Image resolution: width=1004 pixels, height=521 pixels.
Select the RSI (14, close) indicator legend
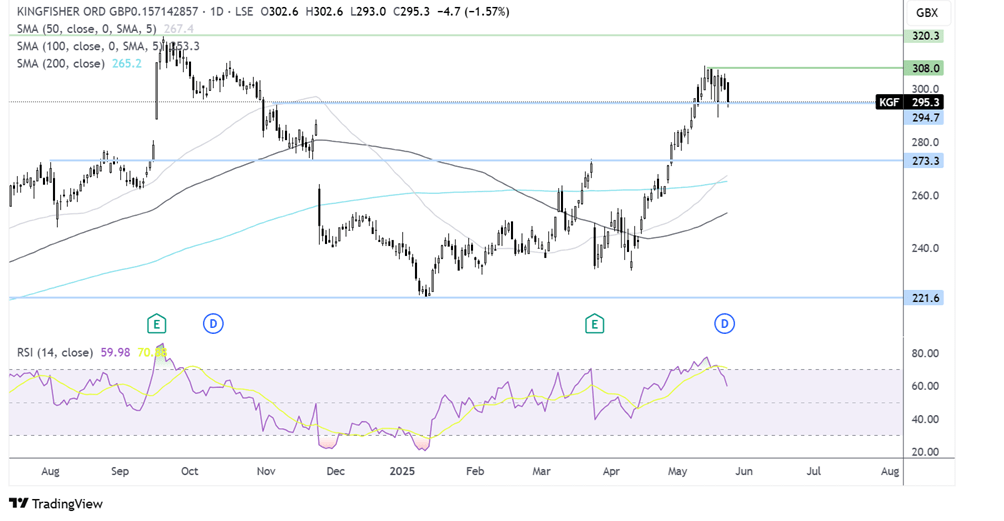[54, 353]
